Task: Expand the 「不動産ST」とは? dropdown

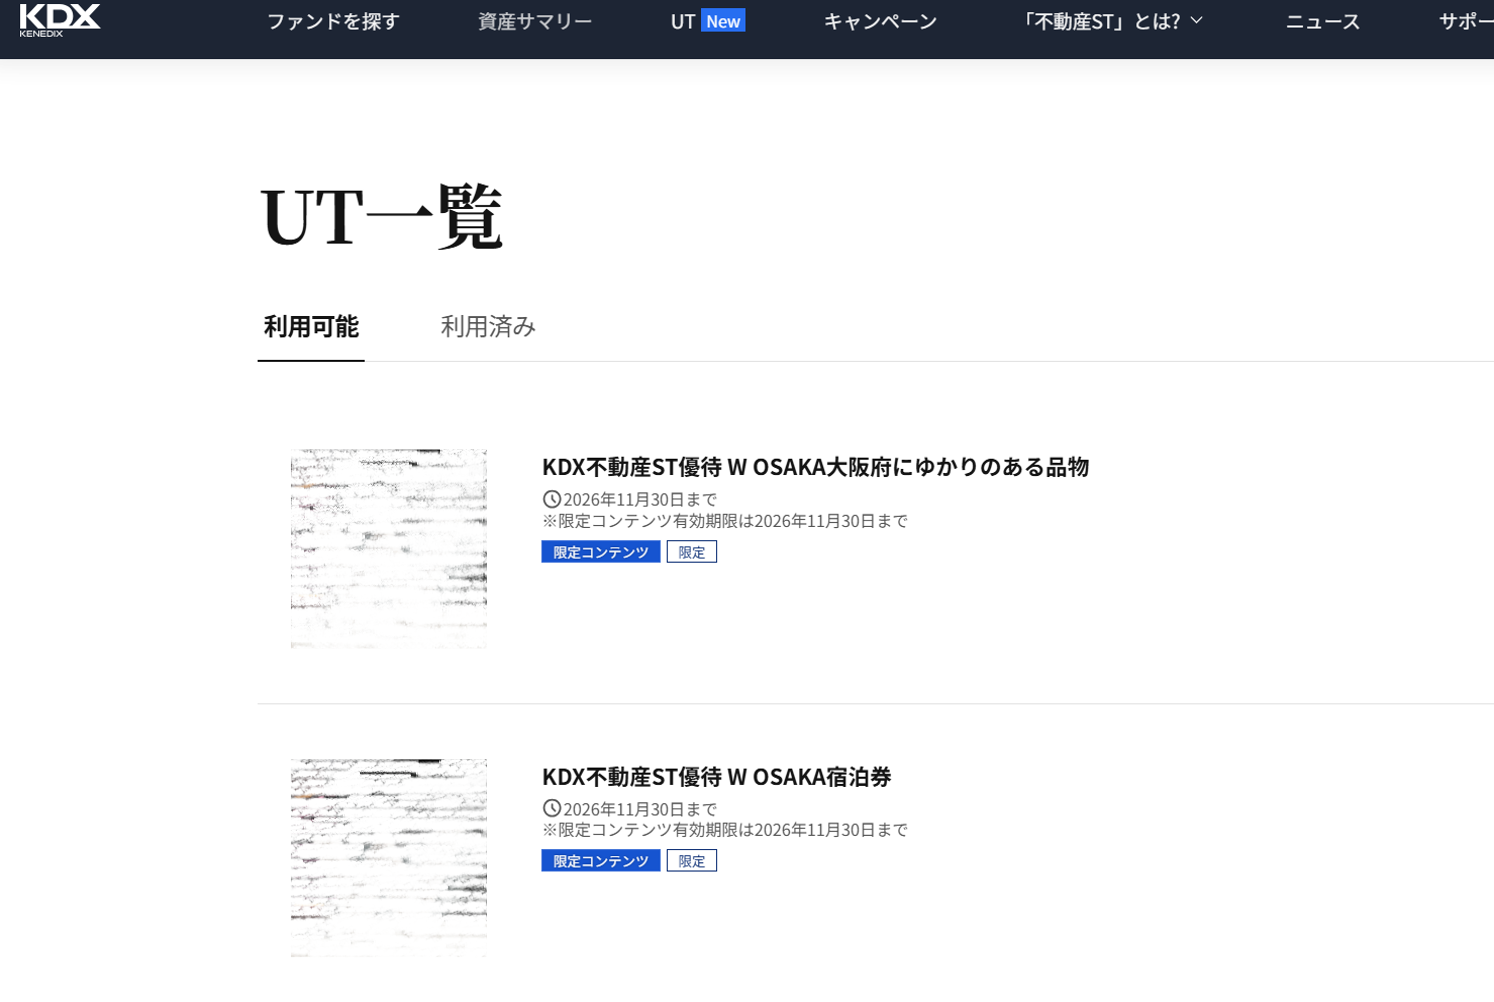Action: 1110,21
